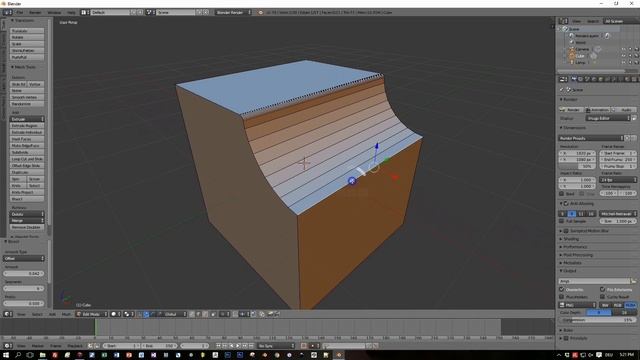640x360 pixels.
Task: Open the Image Editor display dropdown
Action: coord(608,118)
